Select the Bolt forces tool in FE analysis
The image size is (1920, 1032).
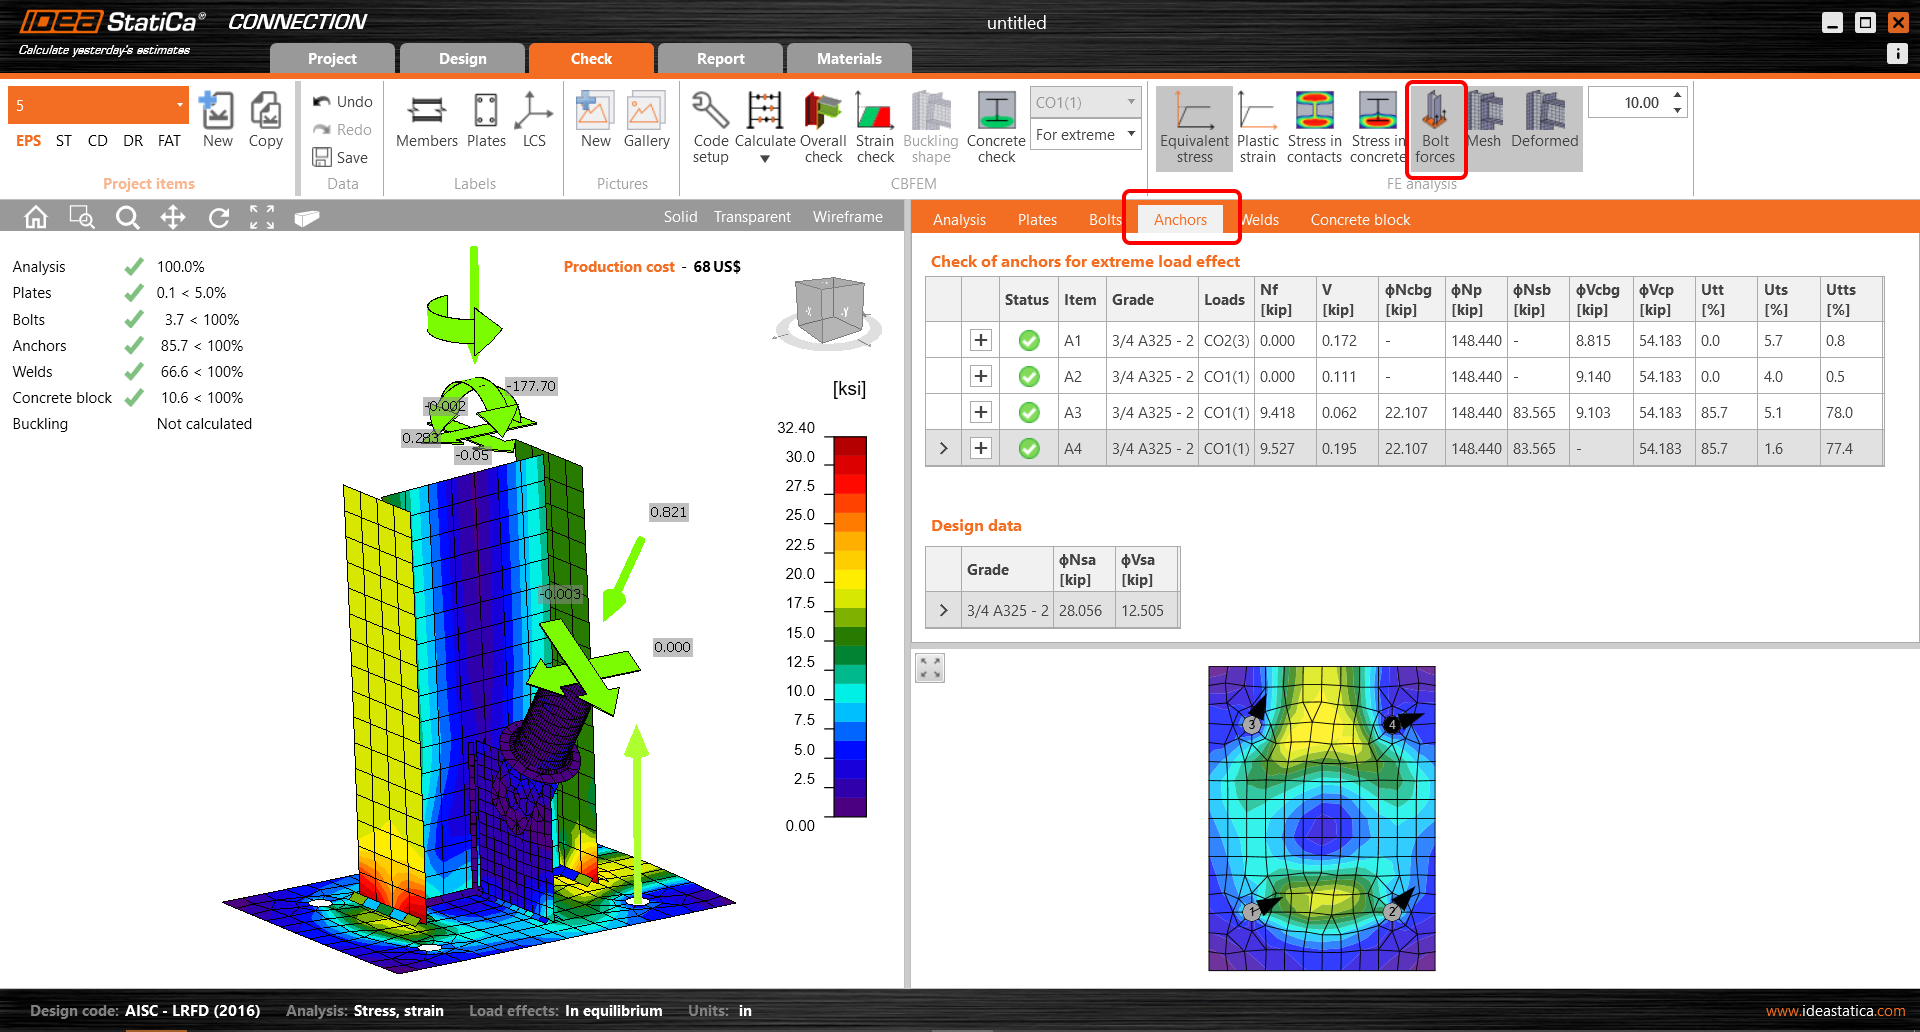click(1436, 128)
